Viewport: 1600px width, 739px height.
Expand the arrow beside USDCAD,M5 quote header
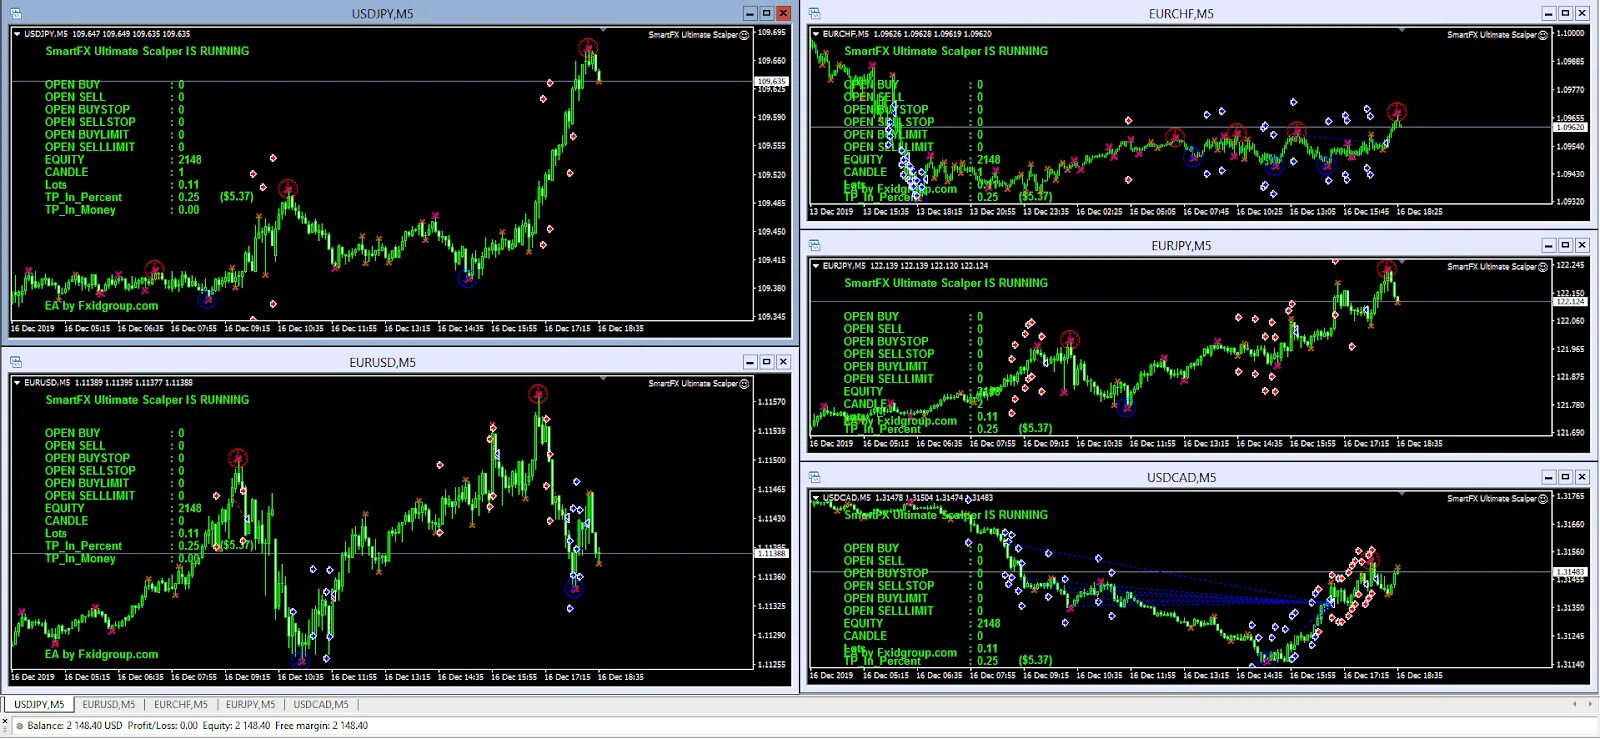click(x=816, y=498)
